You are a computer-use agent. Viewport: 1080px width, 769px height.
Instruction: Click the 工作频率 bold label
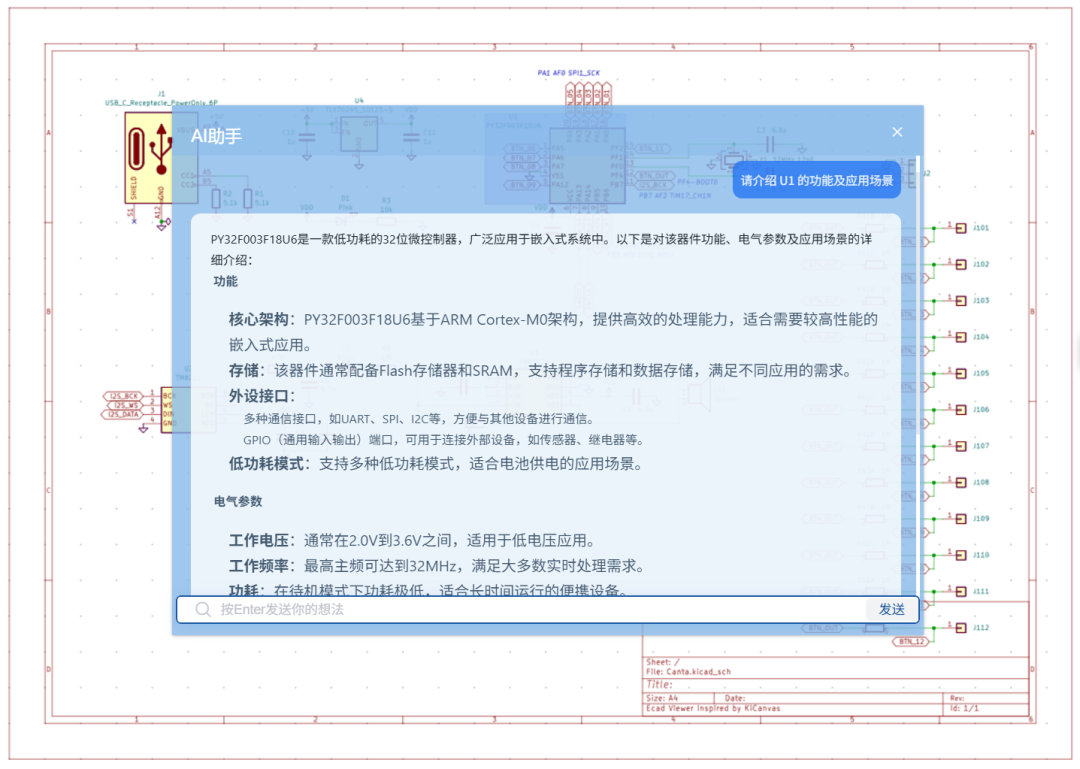(x=258, y=566)
